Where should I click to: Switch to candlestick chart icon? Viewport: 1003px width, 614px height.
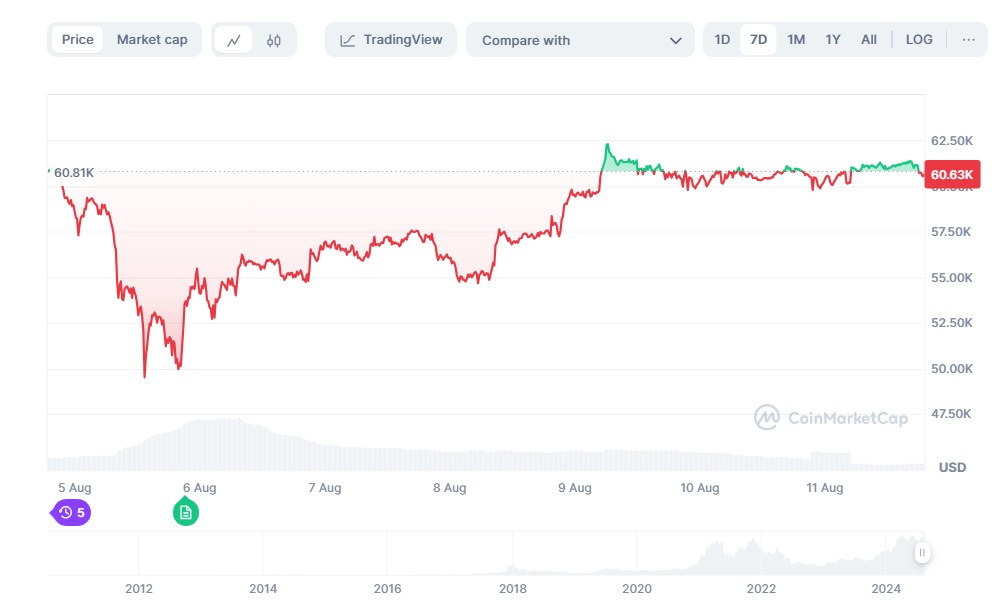[x=274, y=40]
